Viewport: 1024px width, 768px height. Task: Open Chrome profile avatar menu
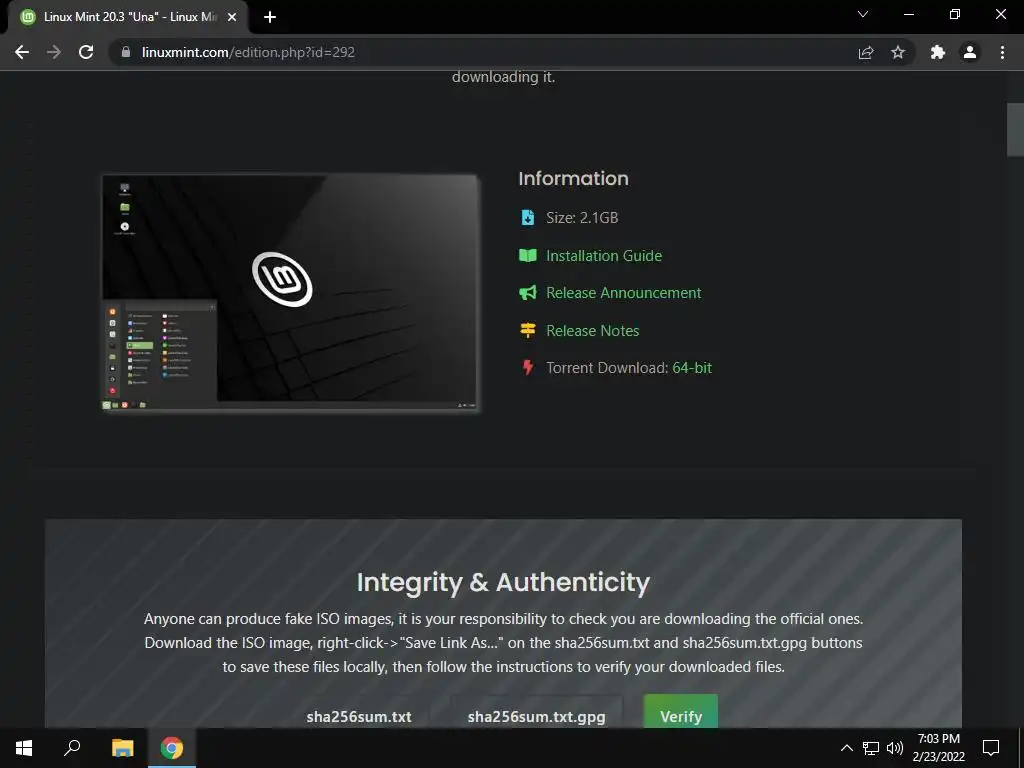(x=970, y=52)
